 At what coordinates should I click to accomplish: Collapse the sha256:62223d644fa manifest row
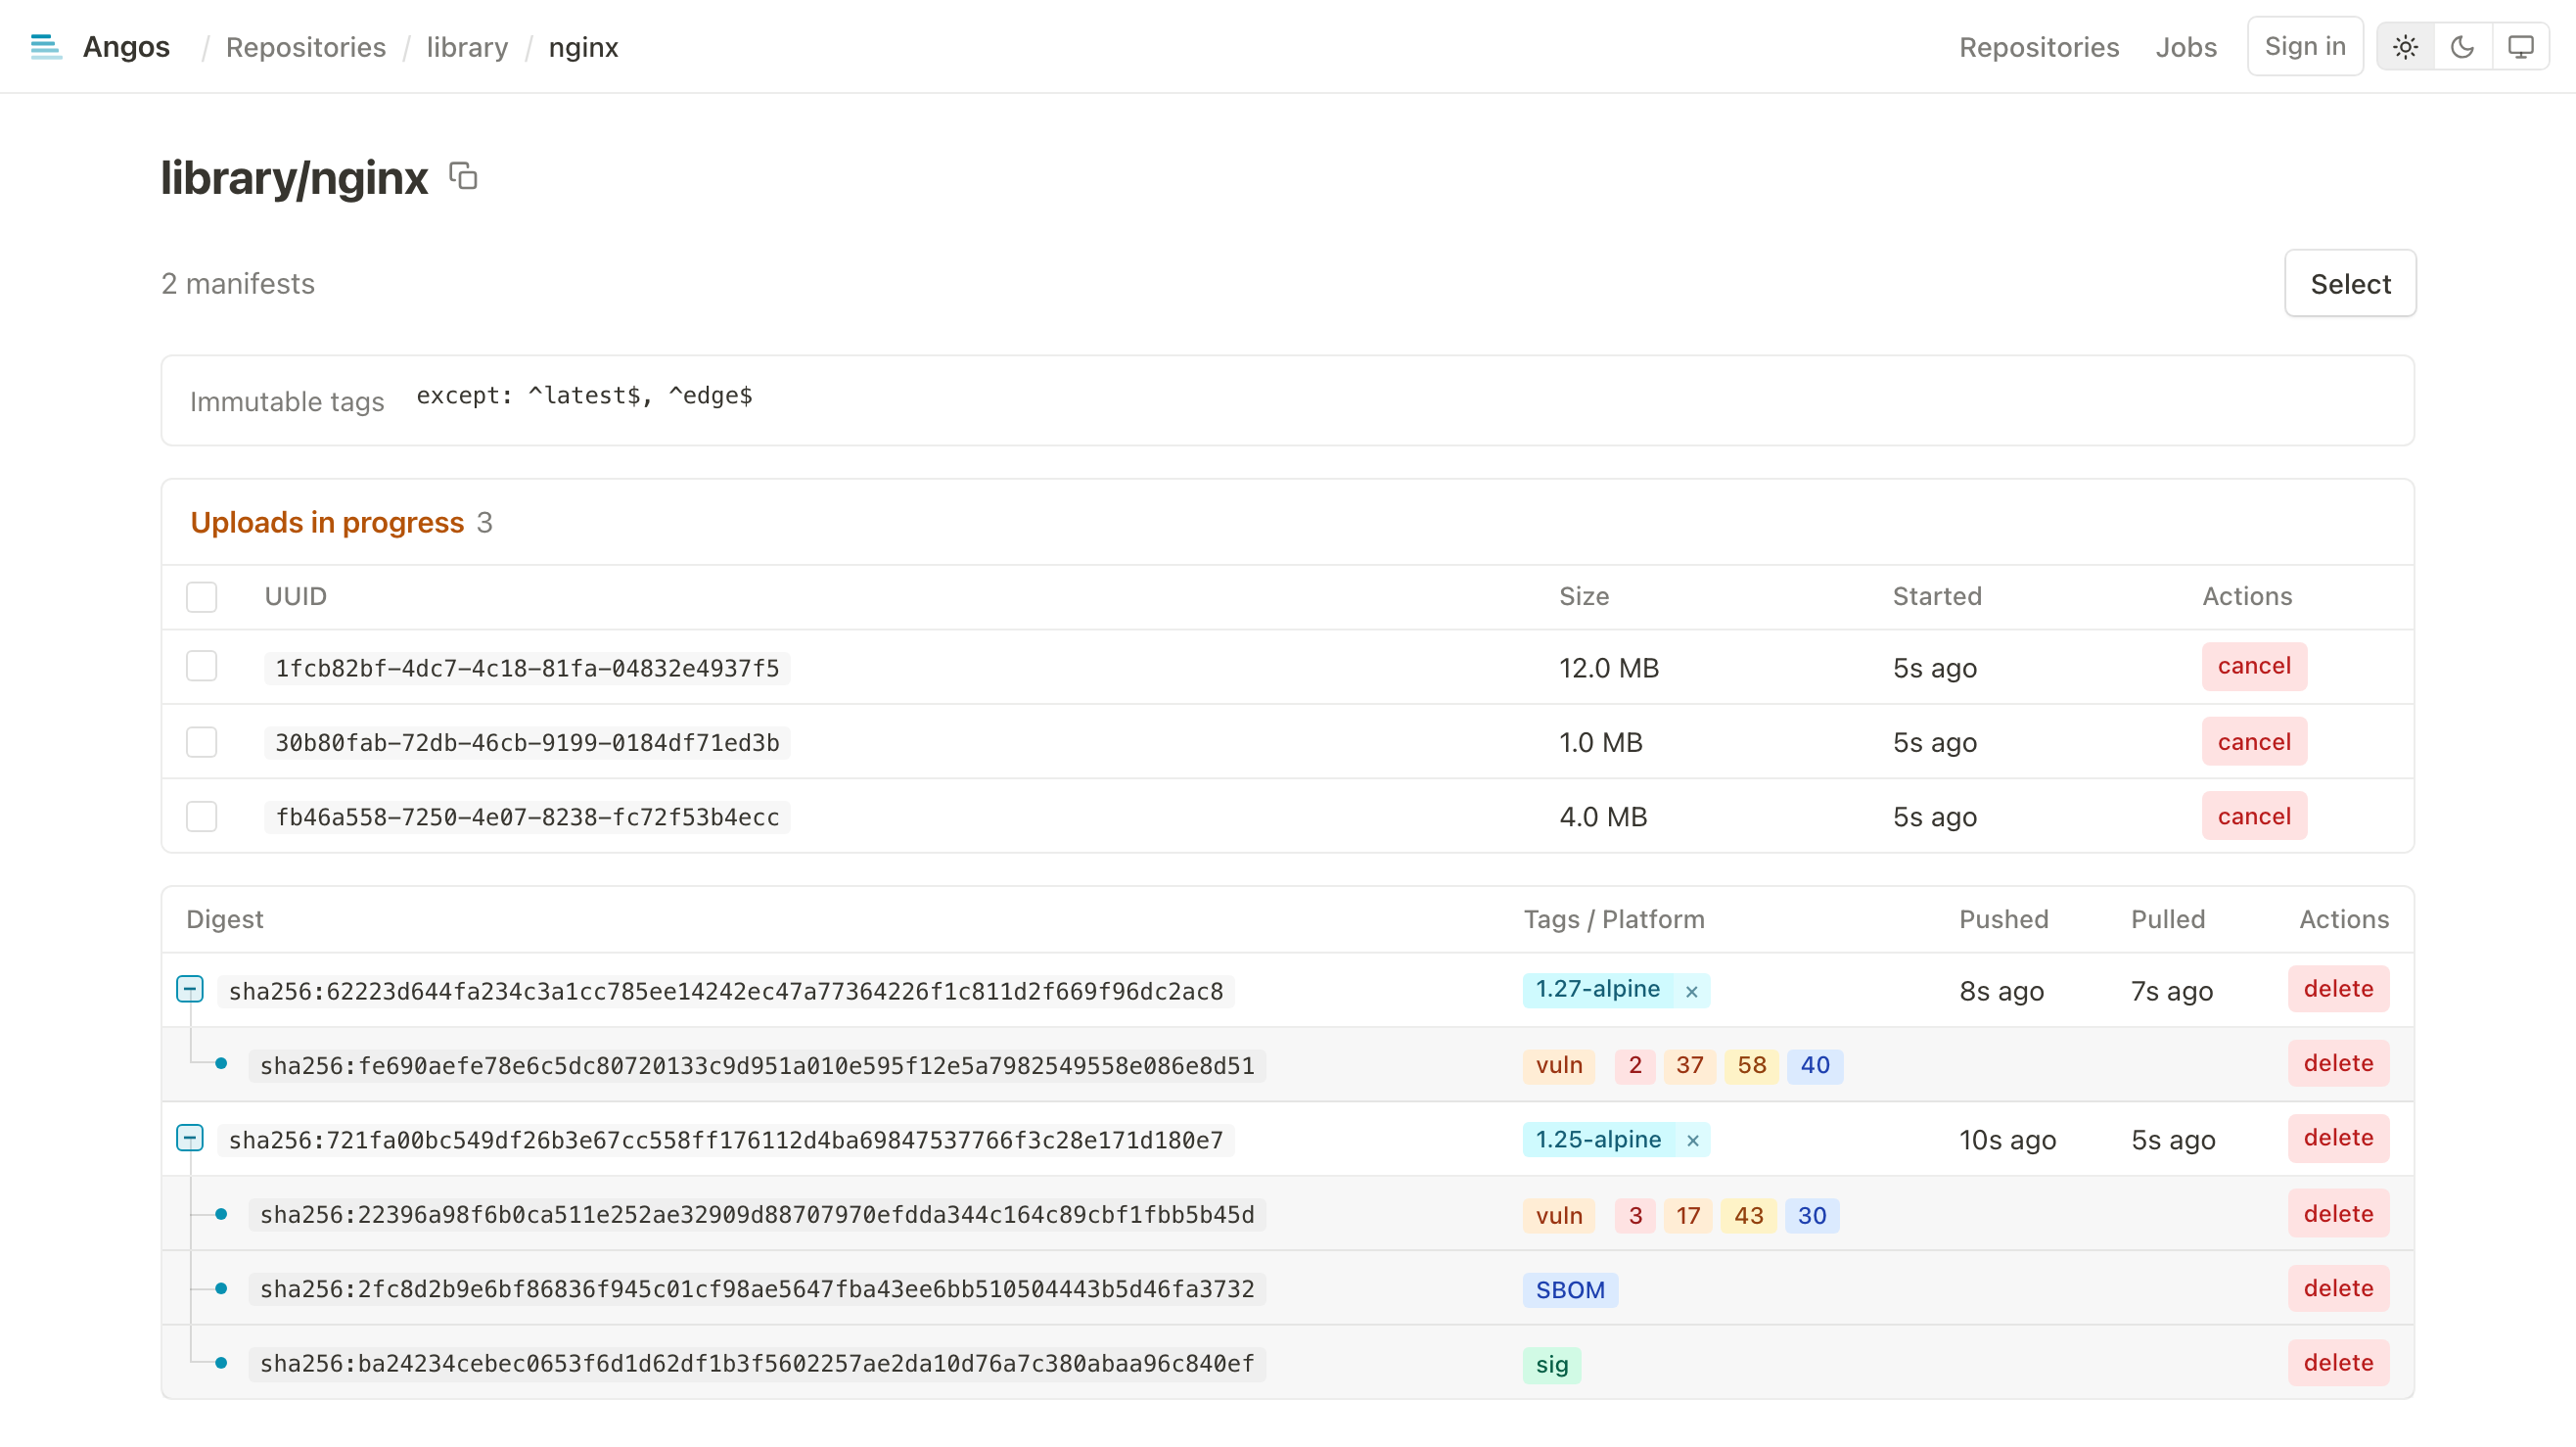190,990
